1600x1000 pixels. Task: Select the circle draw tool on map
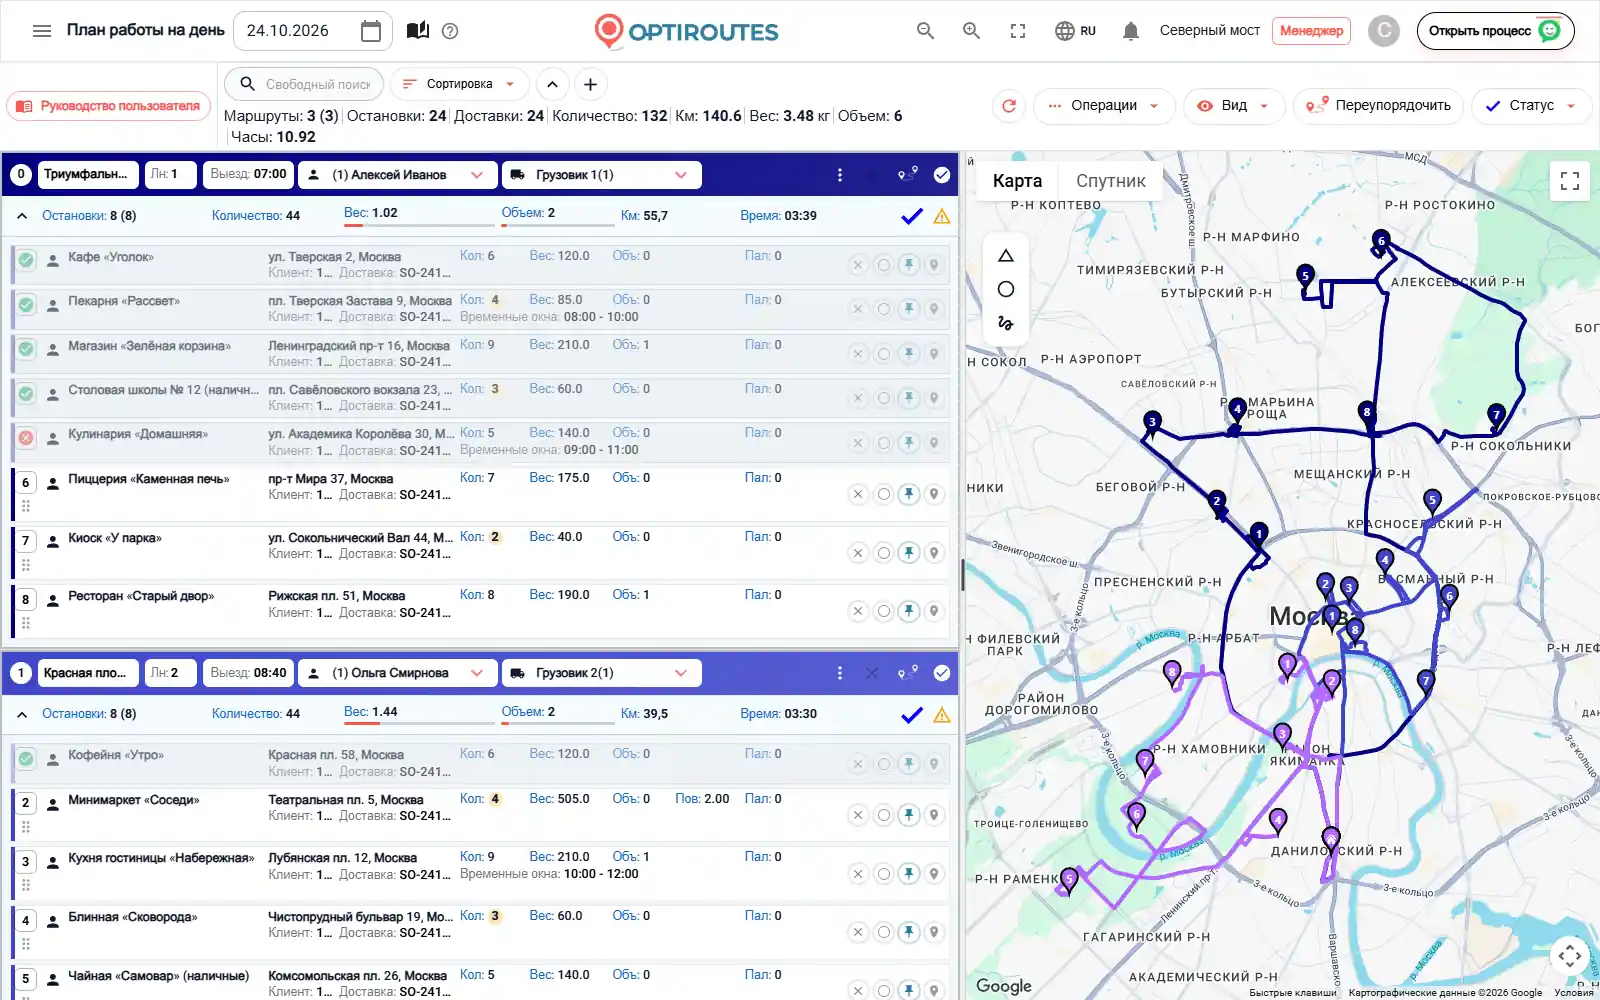click(1006, 289)
